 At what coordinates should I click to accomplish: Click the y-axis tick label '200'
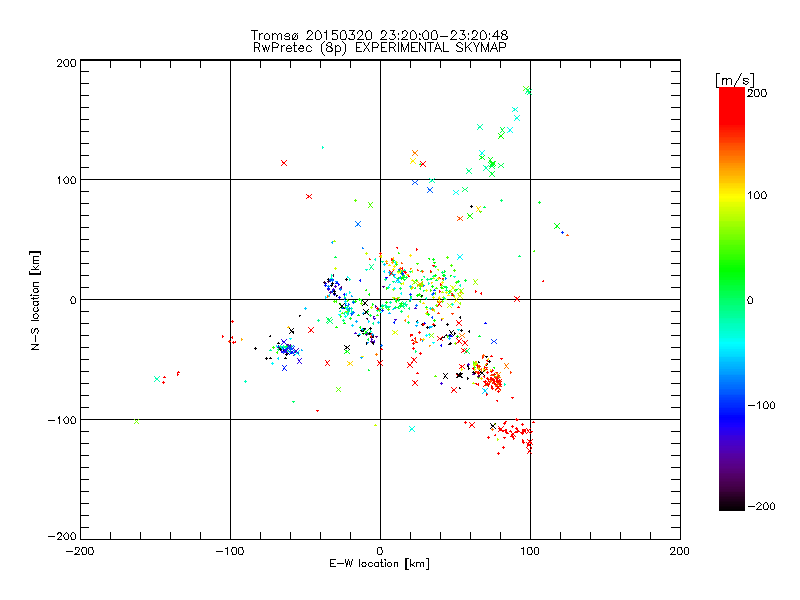(x=66, y=63)
